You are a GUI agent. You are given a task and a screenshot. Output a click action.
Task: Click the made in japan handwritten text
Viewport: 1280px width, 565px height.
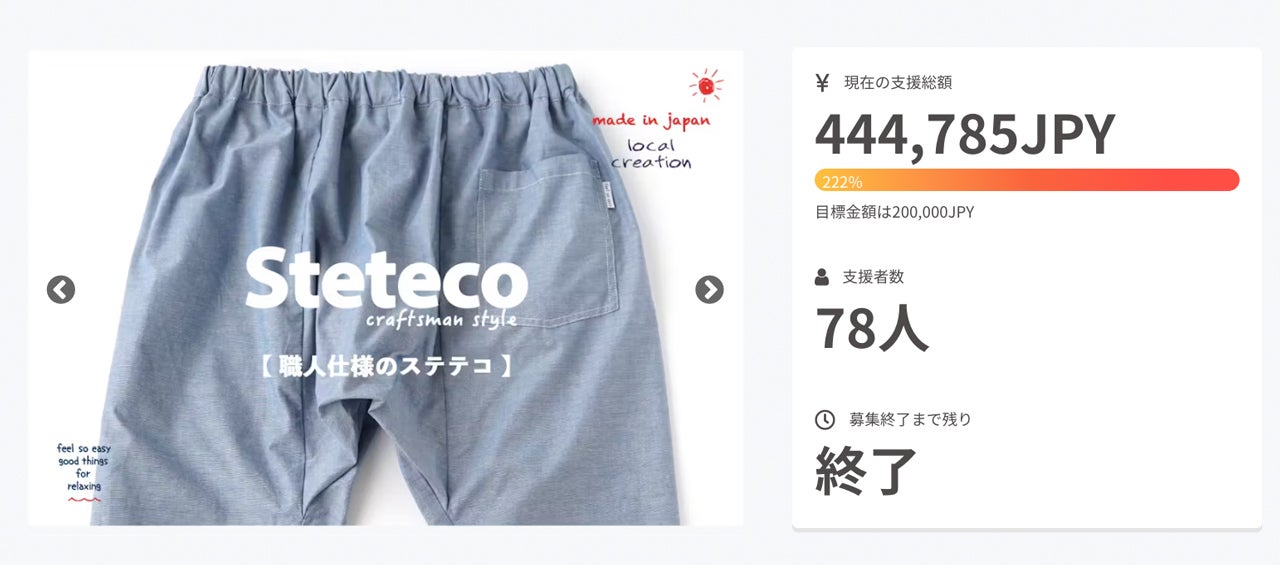(651, 121)
